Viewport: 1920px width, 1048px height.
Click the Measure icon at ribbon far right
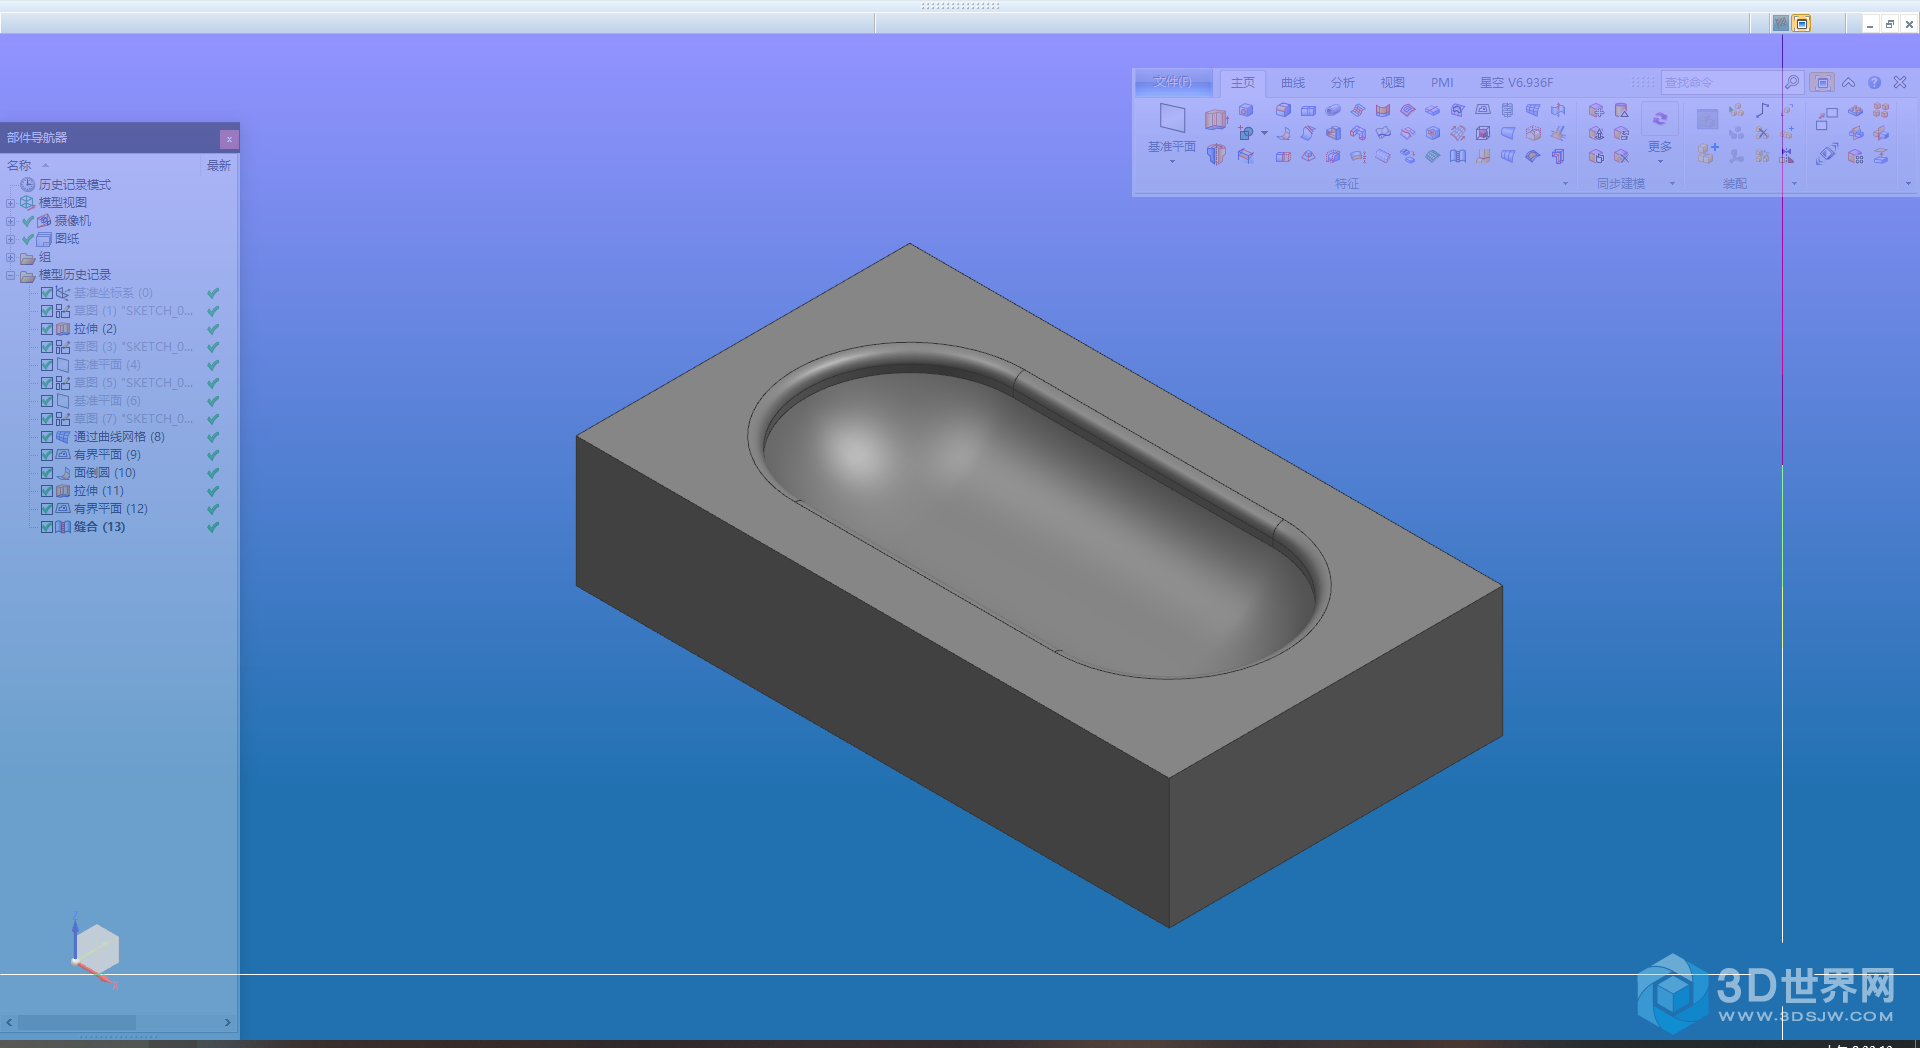click(x=1827, y=153)
